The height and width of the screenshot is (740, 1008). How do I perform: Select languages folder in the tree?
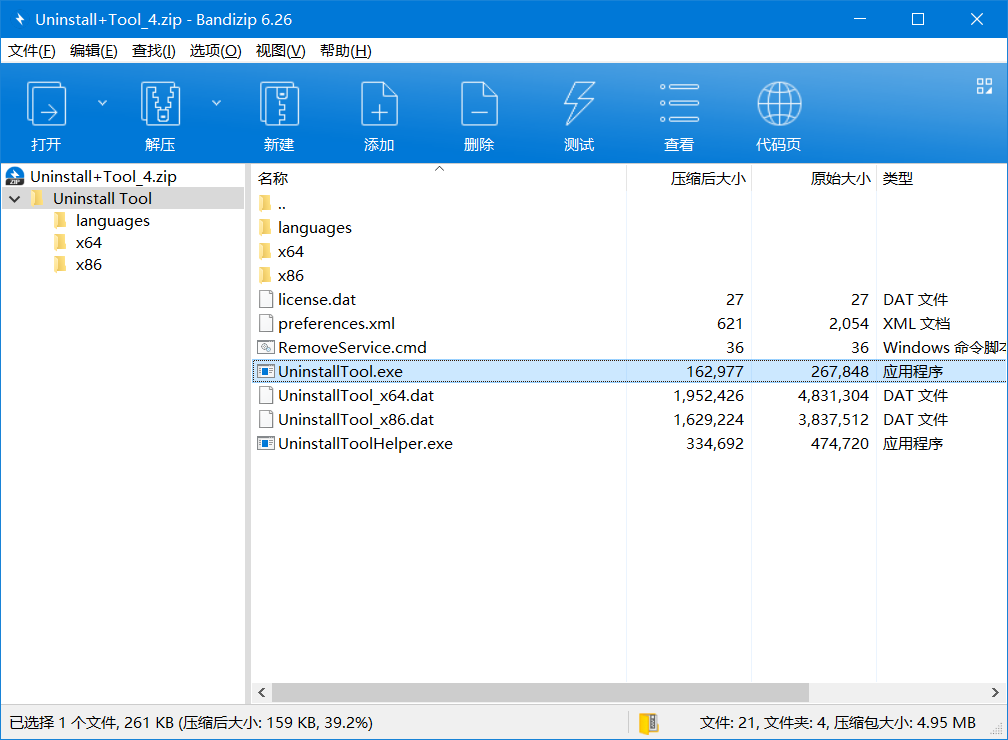[112, 221]
